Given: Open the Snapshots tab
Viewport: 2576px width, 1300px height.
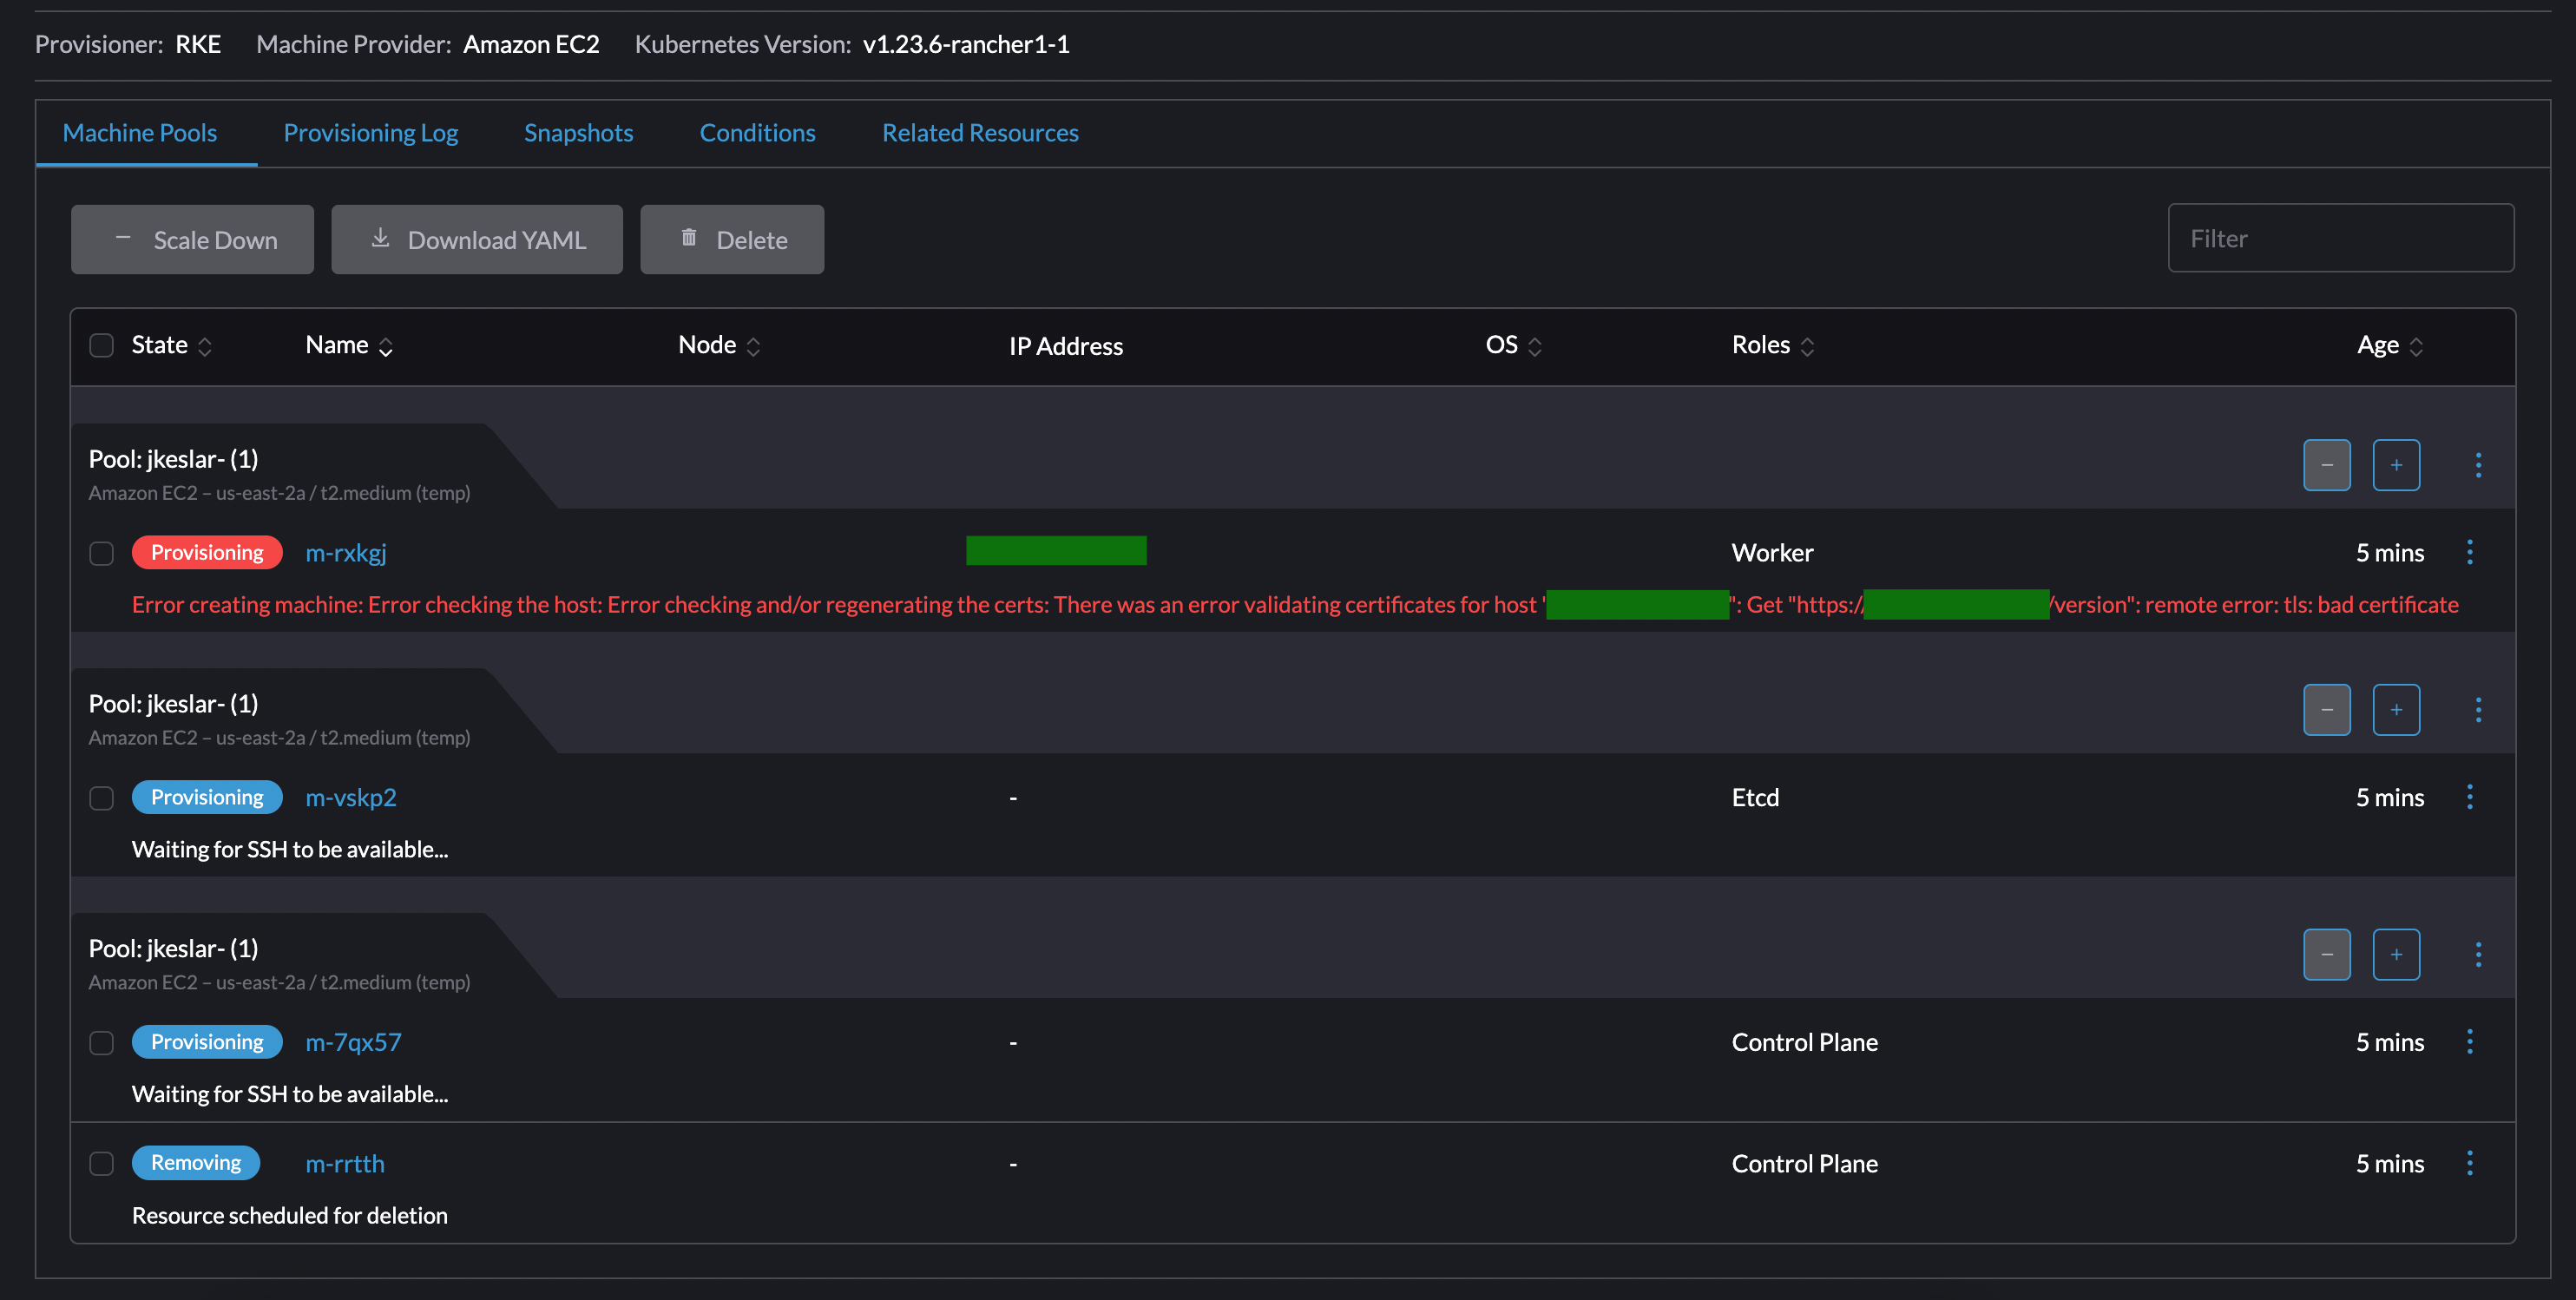Looking at the screenshot, I should click(x=578, y=132).
